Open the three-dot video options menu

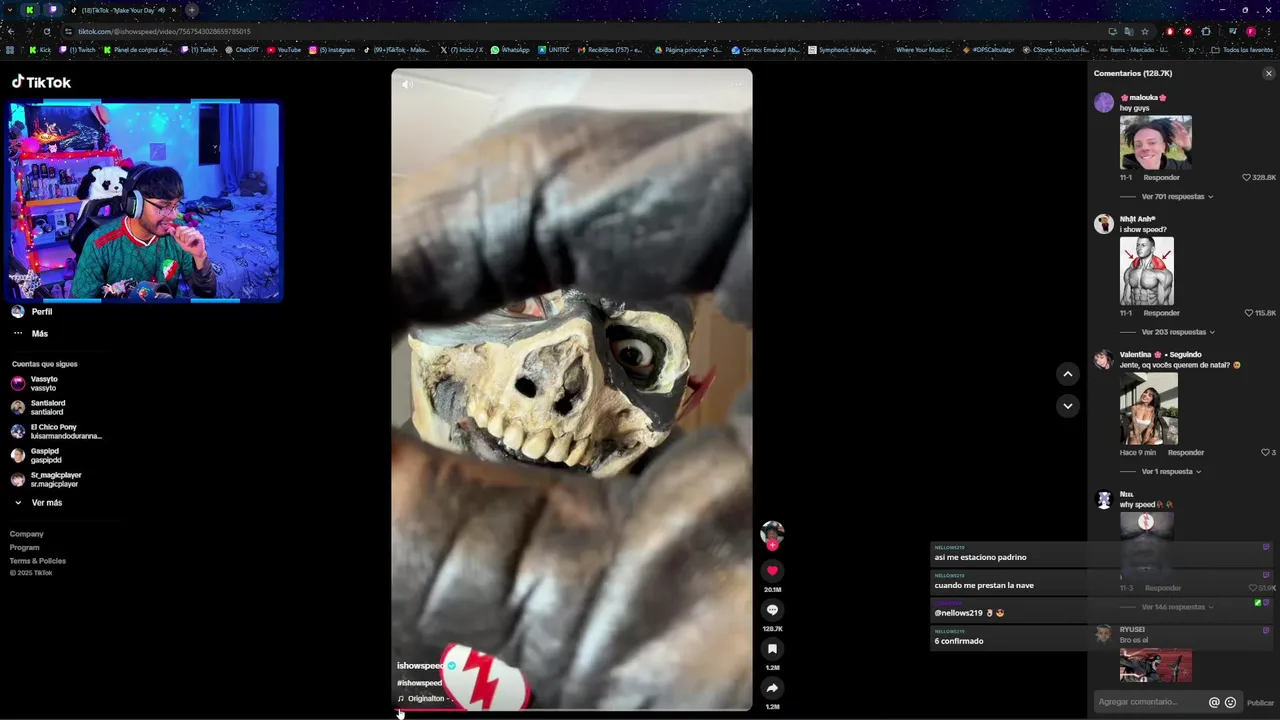click(738, 84)
